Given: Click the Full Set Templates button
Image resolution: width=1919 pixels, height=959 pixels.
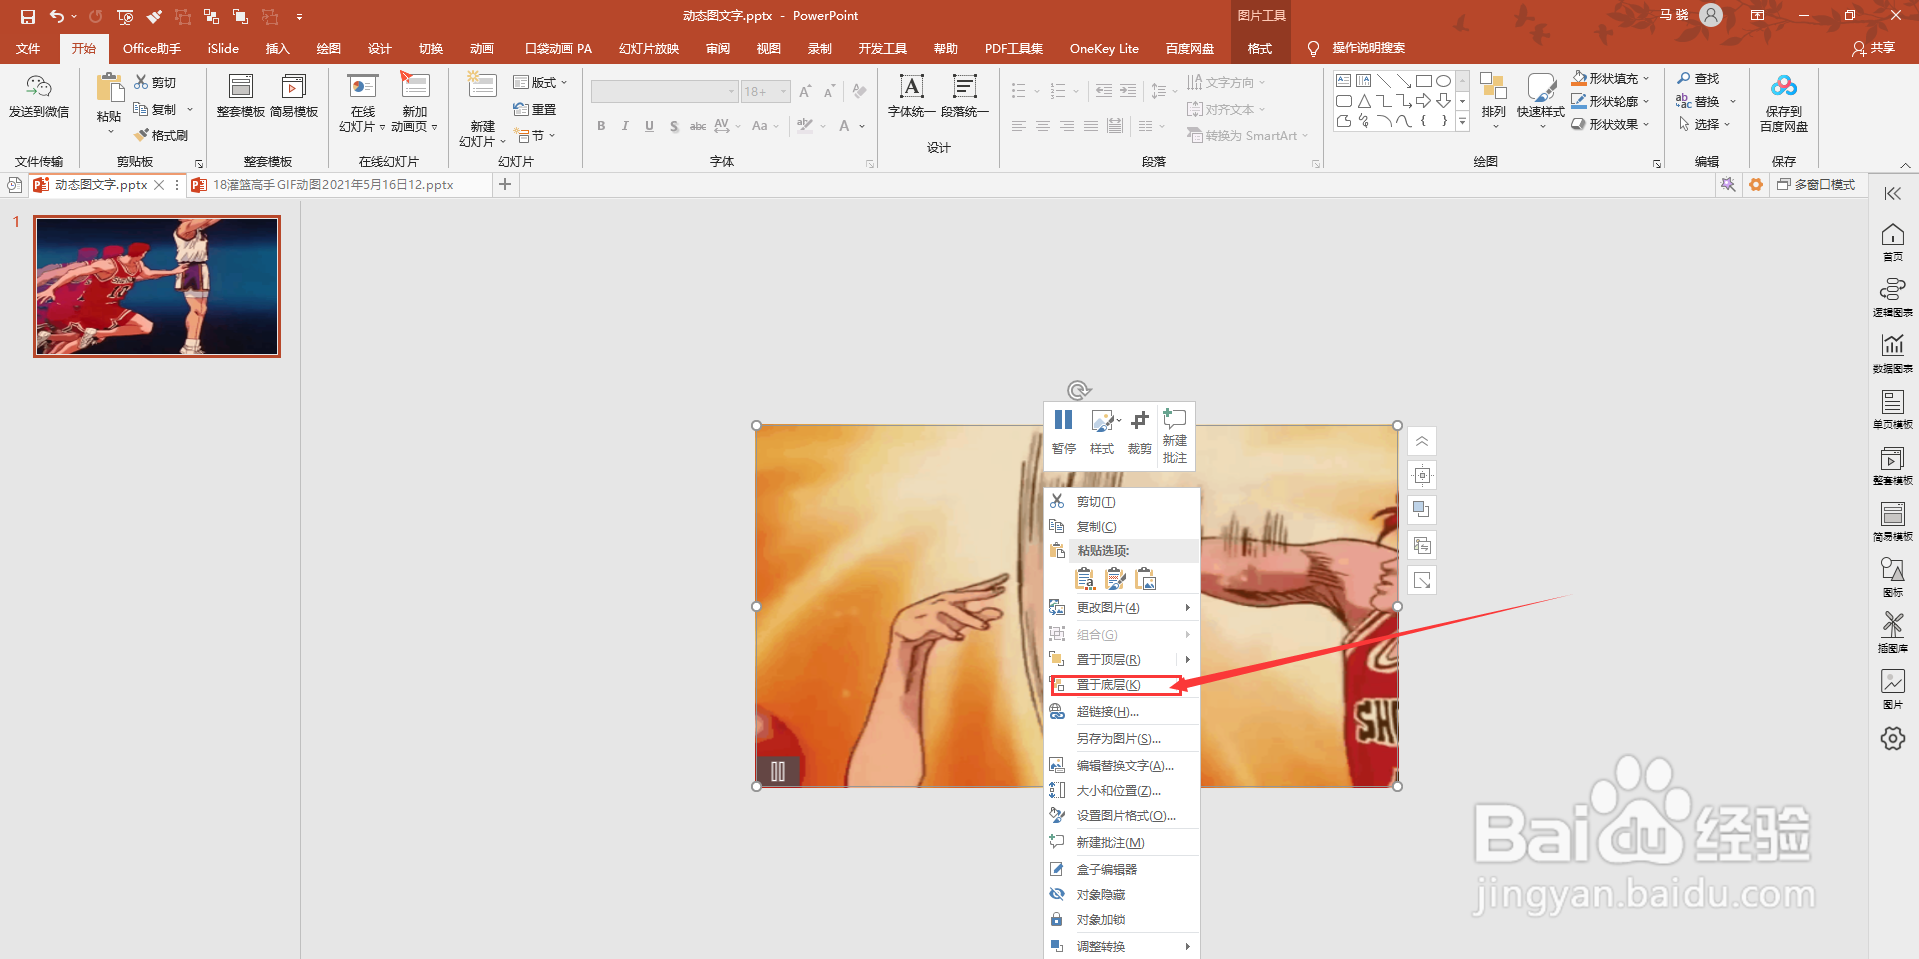Looking at the screenshot, I should (241, 96).
